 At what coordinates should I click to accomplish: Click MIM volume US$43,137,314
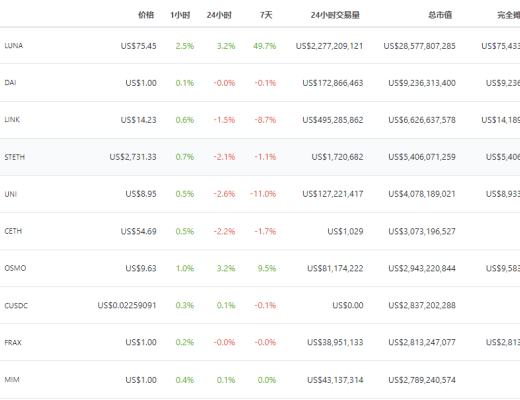coord(335,380)
